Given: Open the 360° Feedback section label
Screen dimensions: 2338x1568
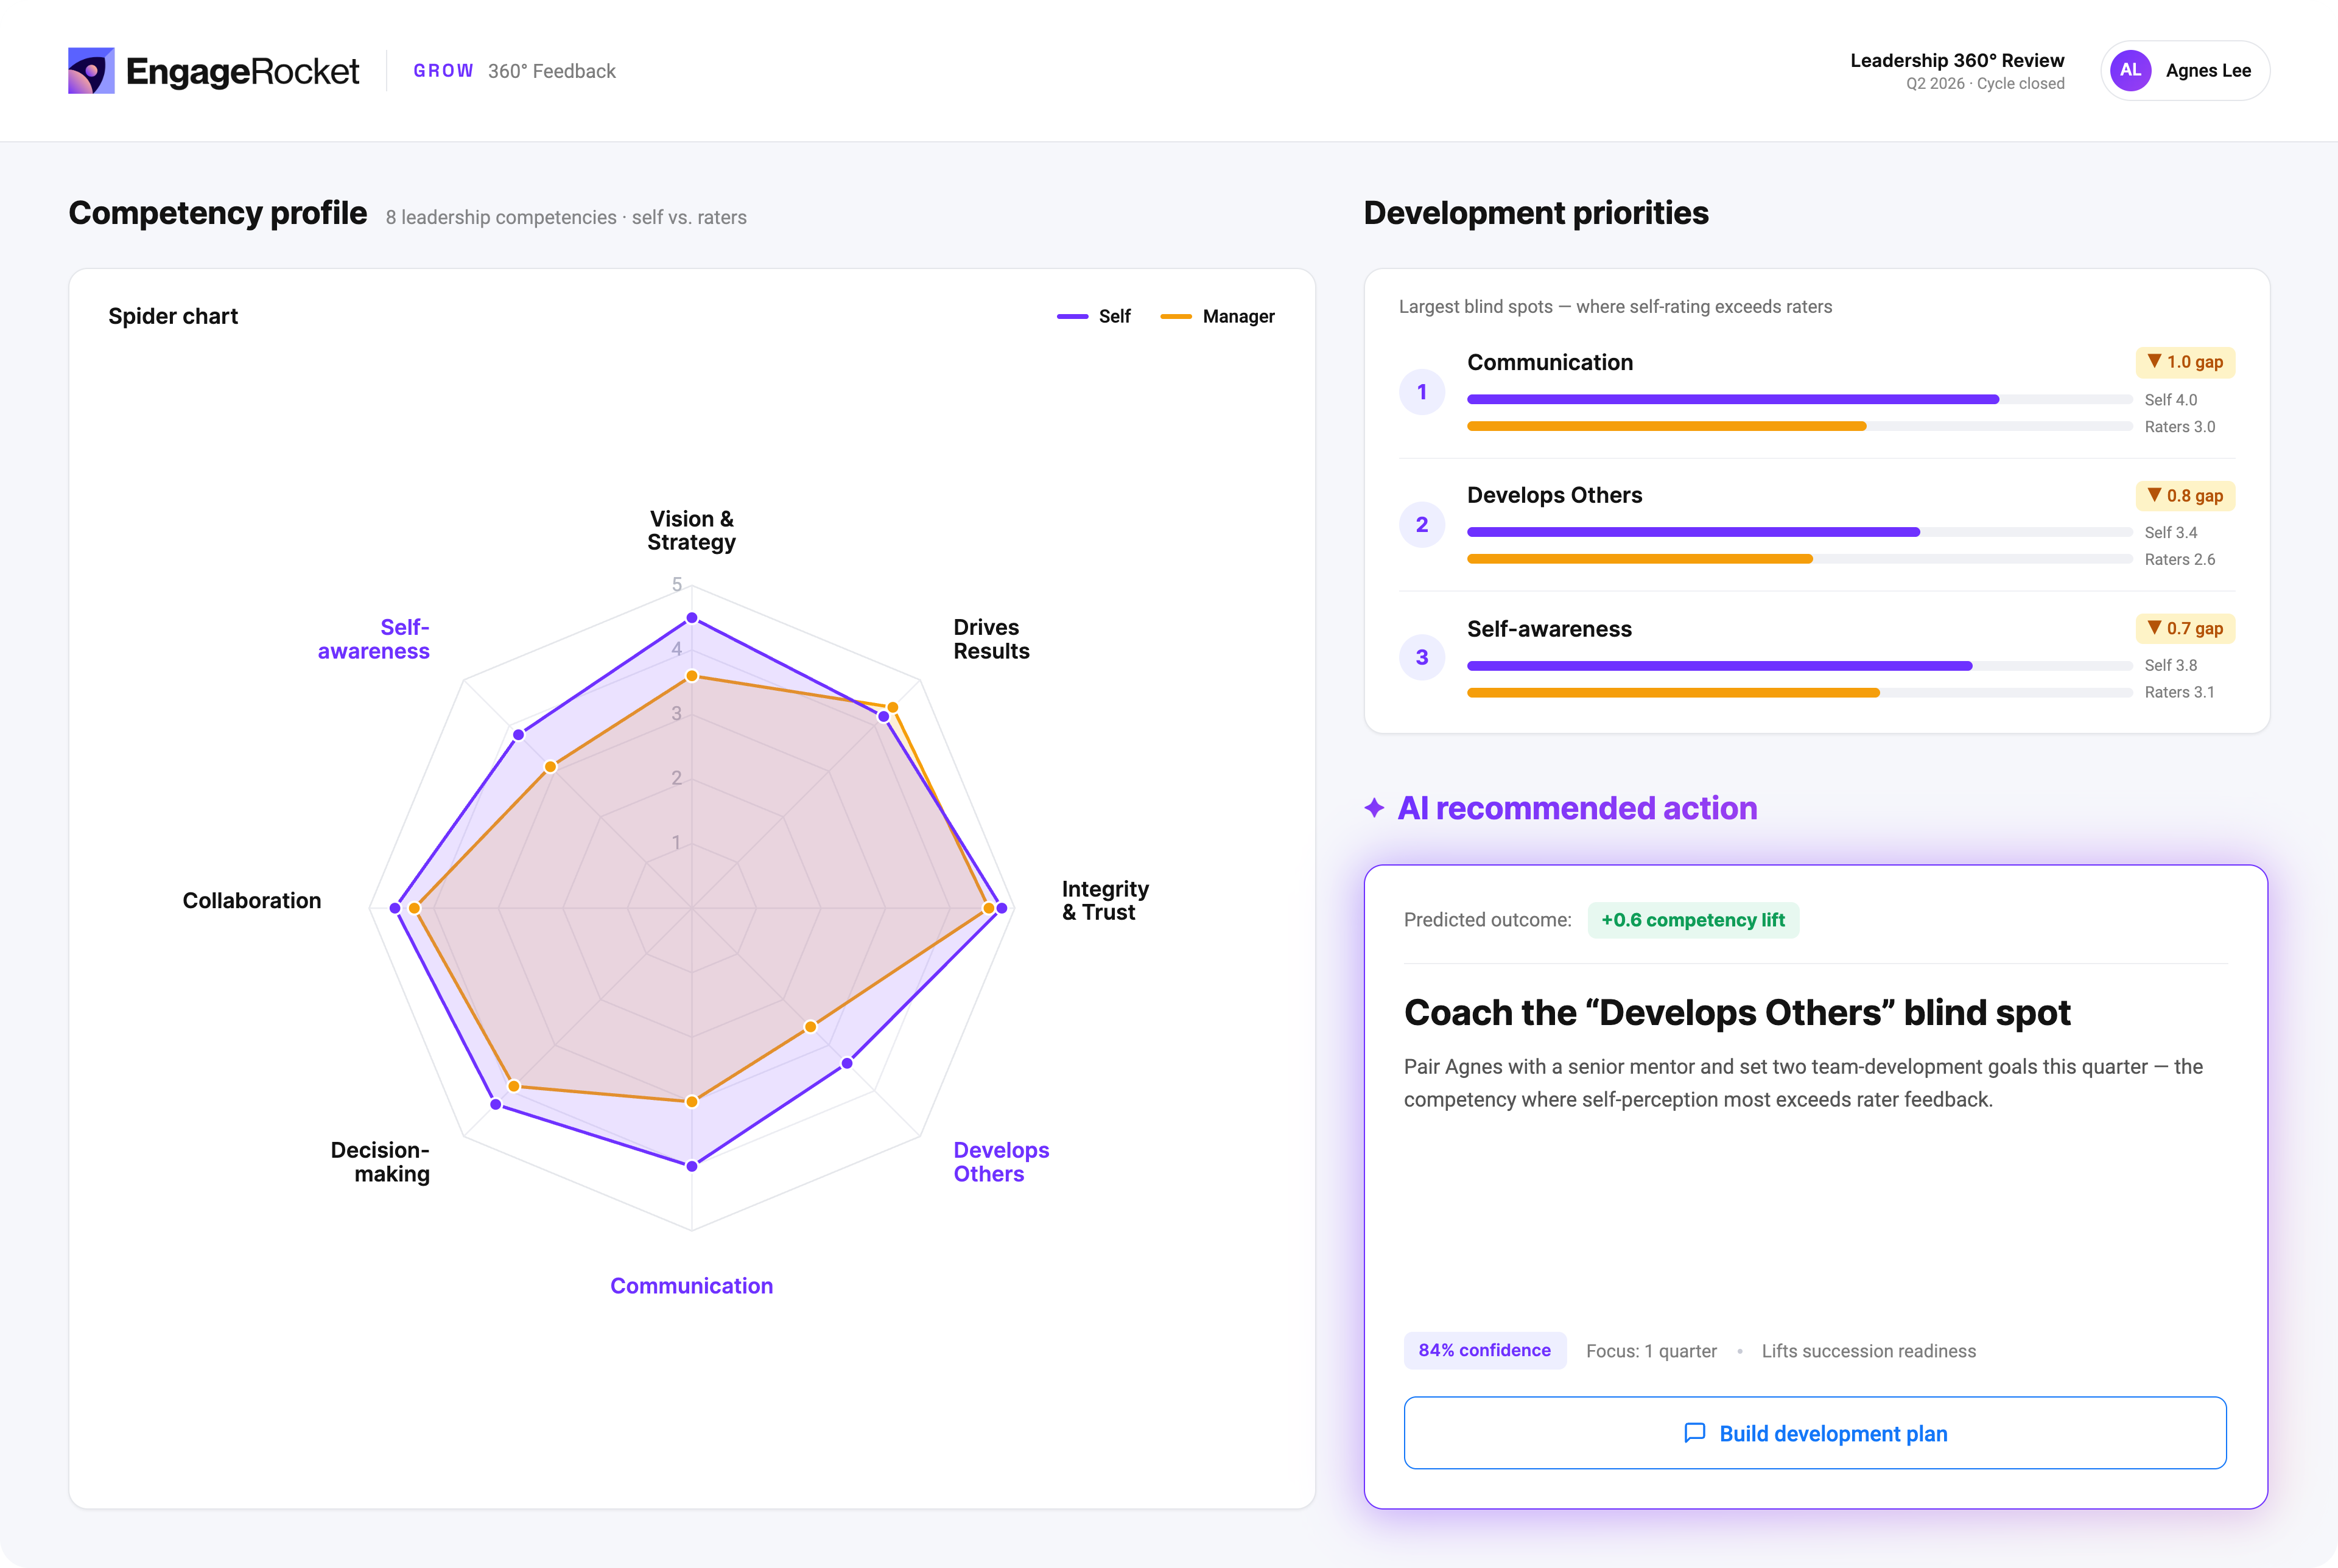Looking at the screenshot, I should click(x=552, y=71).
